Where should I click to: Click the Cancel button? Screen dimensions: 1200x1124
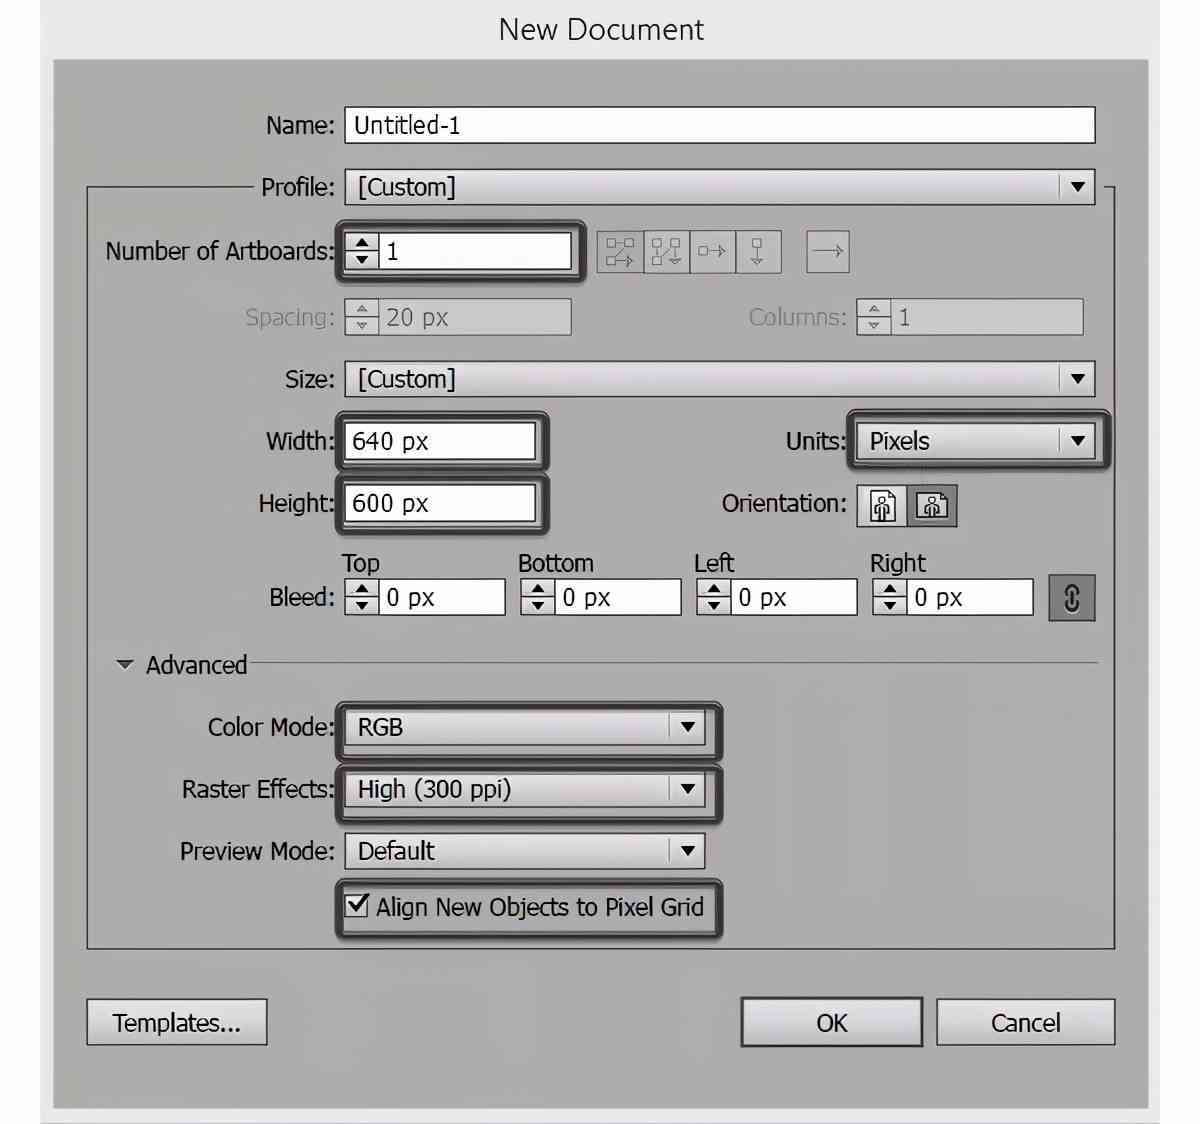tap(1025, 1022)
